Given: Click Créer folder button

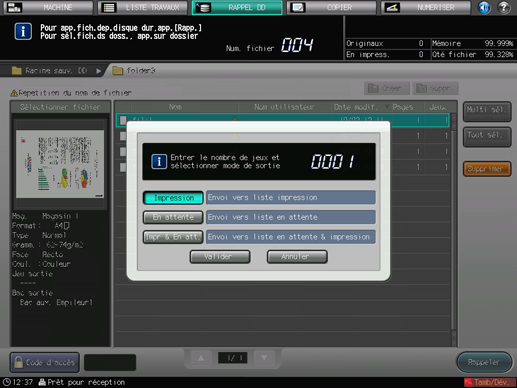Looking at the screenshot, I should click(387, 88).
